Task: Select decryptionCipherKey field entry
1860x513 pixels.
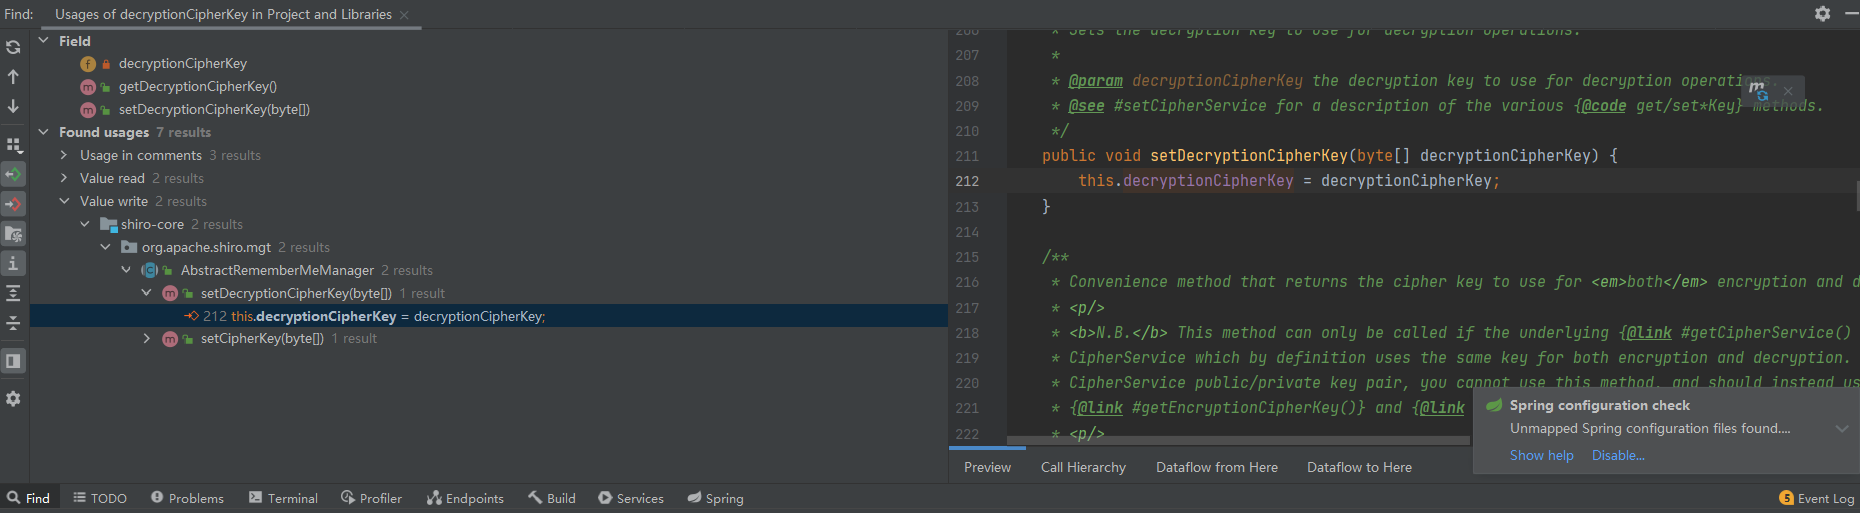Action: (x=182, y=63)
